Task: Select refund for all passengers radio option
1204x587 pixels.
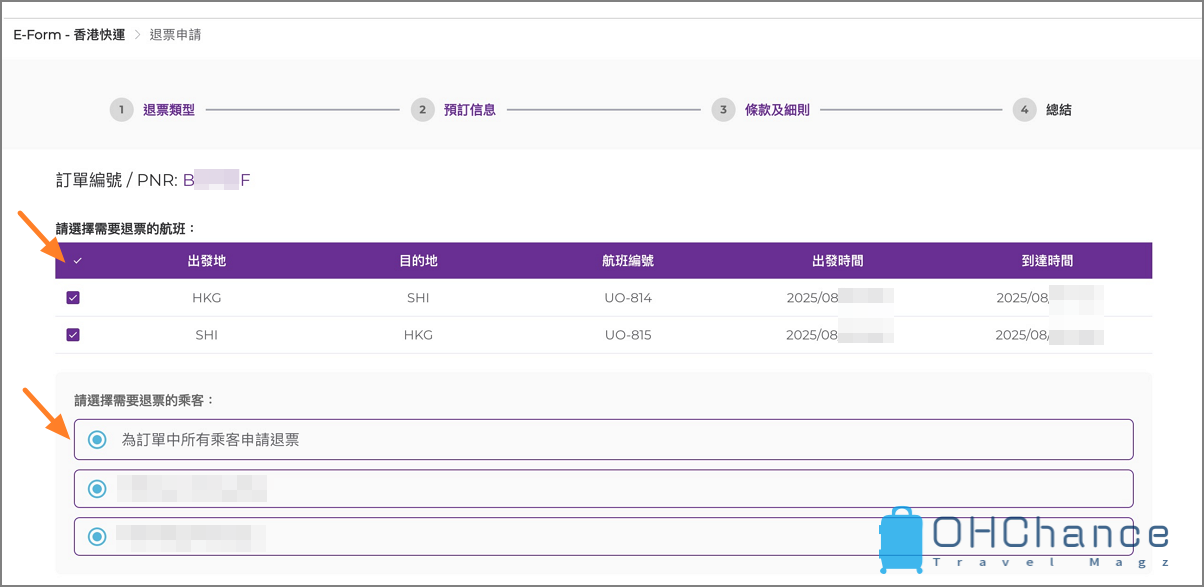Action: click(97, 439)
